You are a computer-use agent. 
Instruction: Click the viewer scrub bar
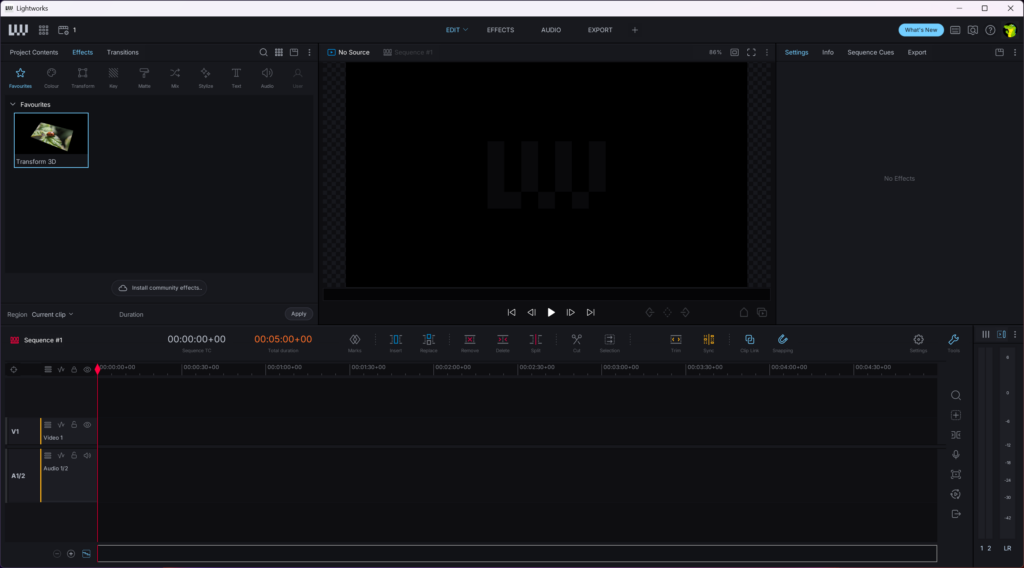[547, 294]
